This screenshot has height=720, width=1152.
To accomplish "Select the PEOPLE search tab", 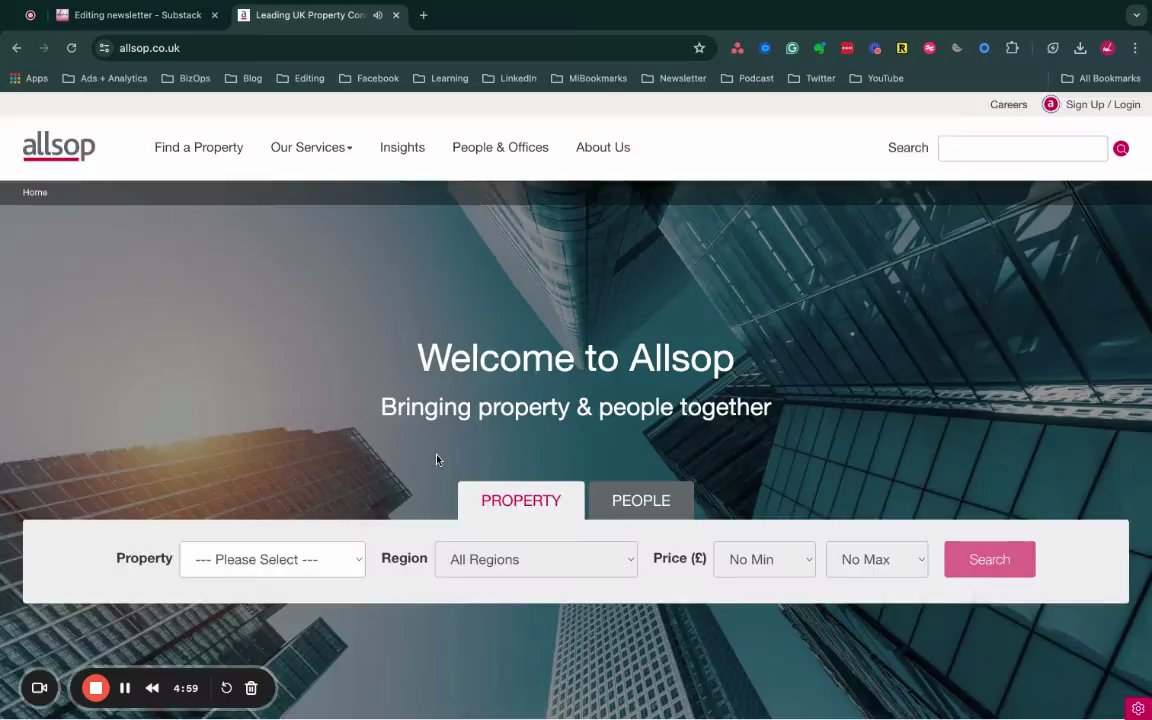I will (x=641, y=500).
